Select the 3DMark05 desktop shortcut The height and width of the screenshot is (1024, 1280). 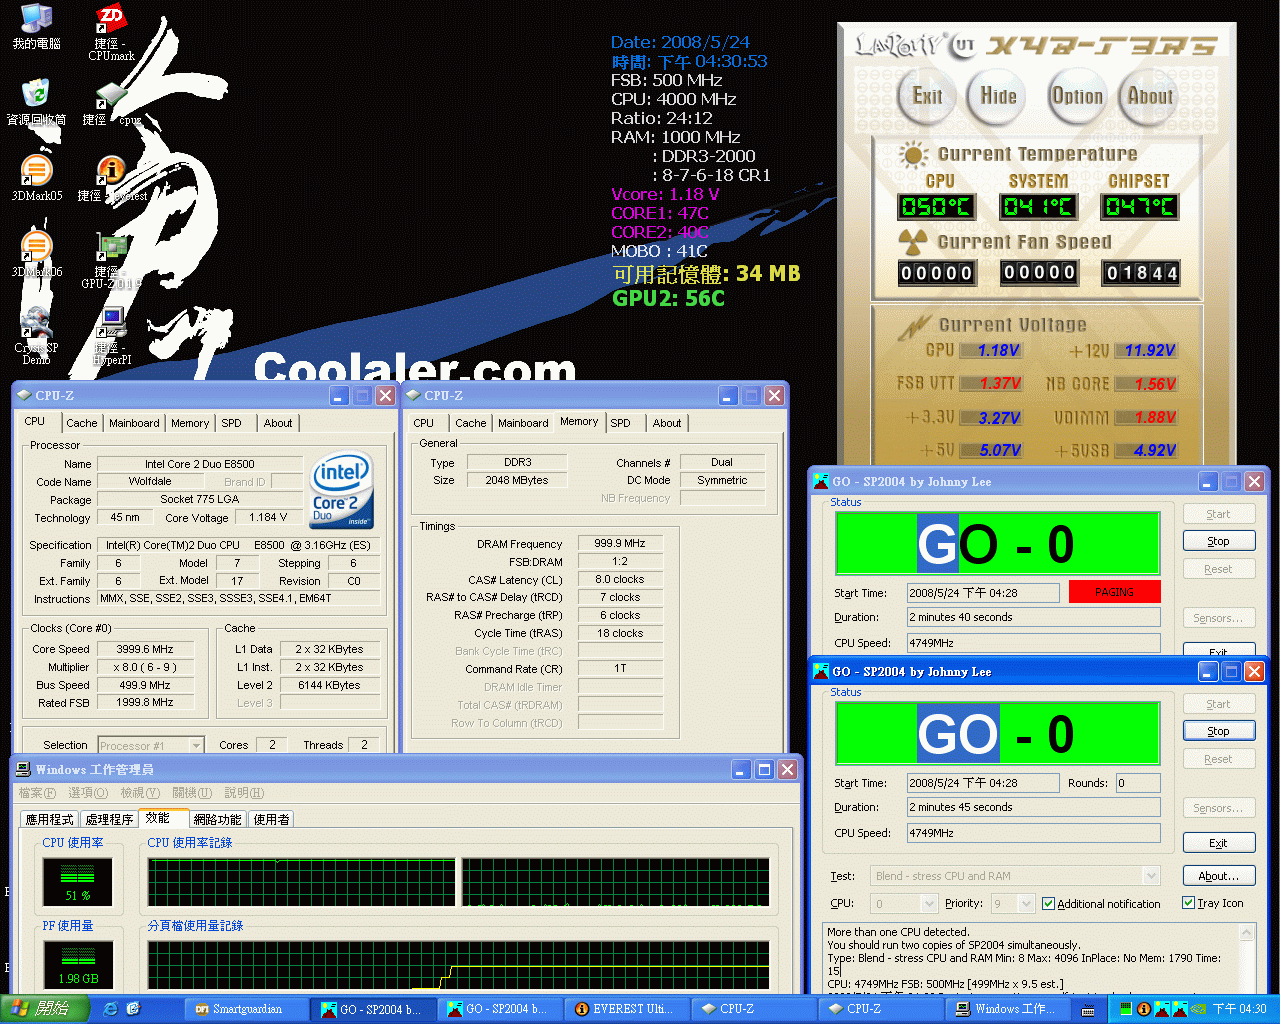(x=36, y=178)
